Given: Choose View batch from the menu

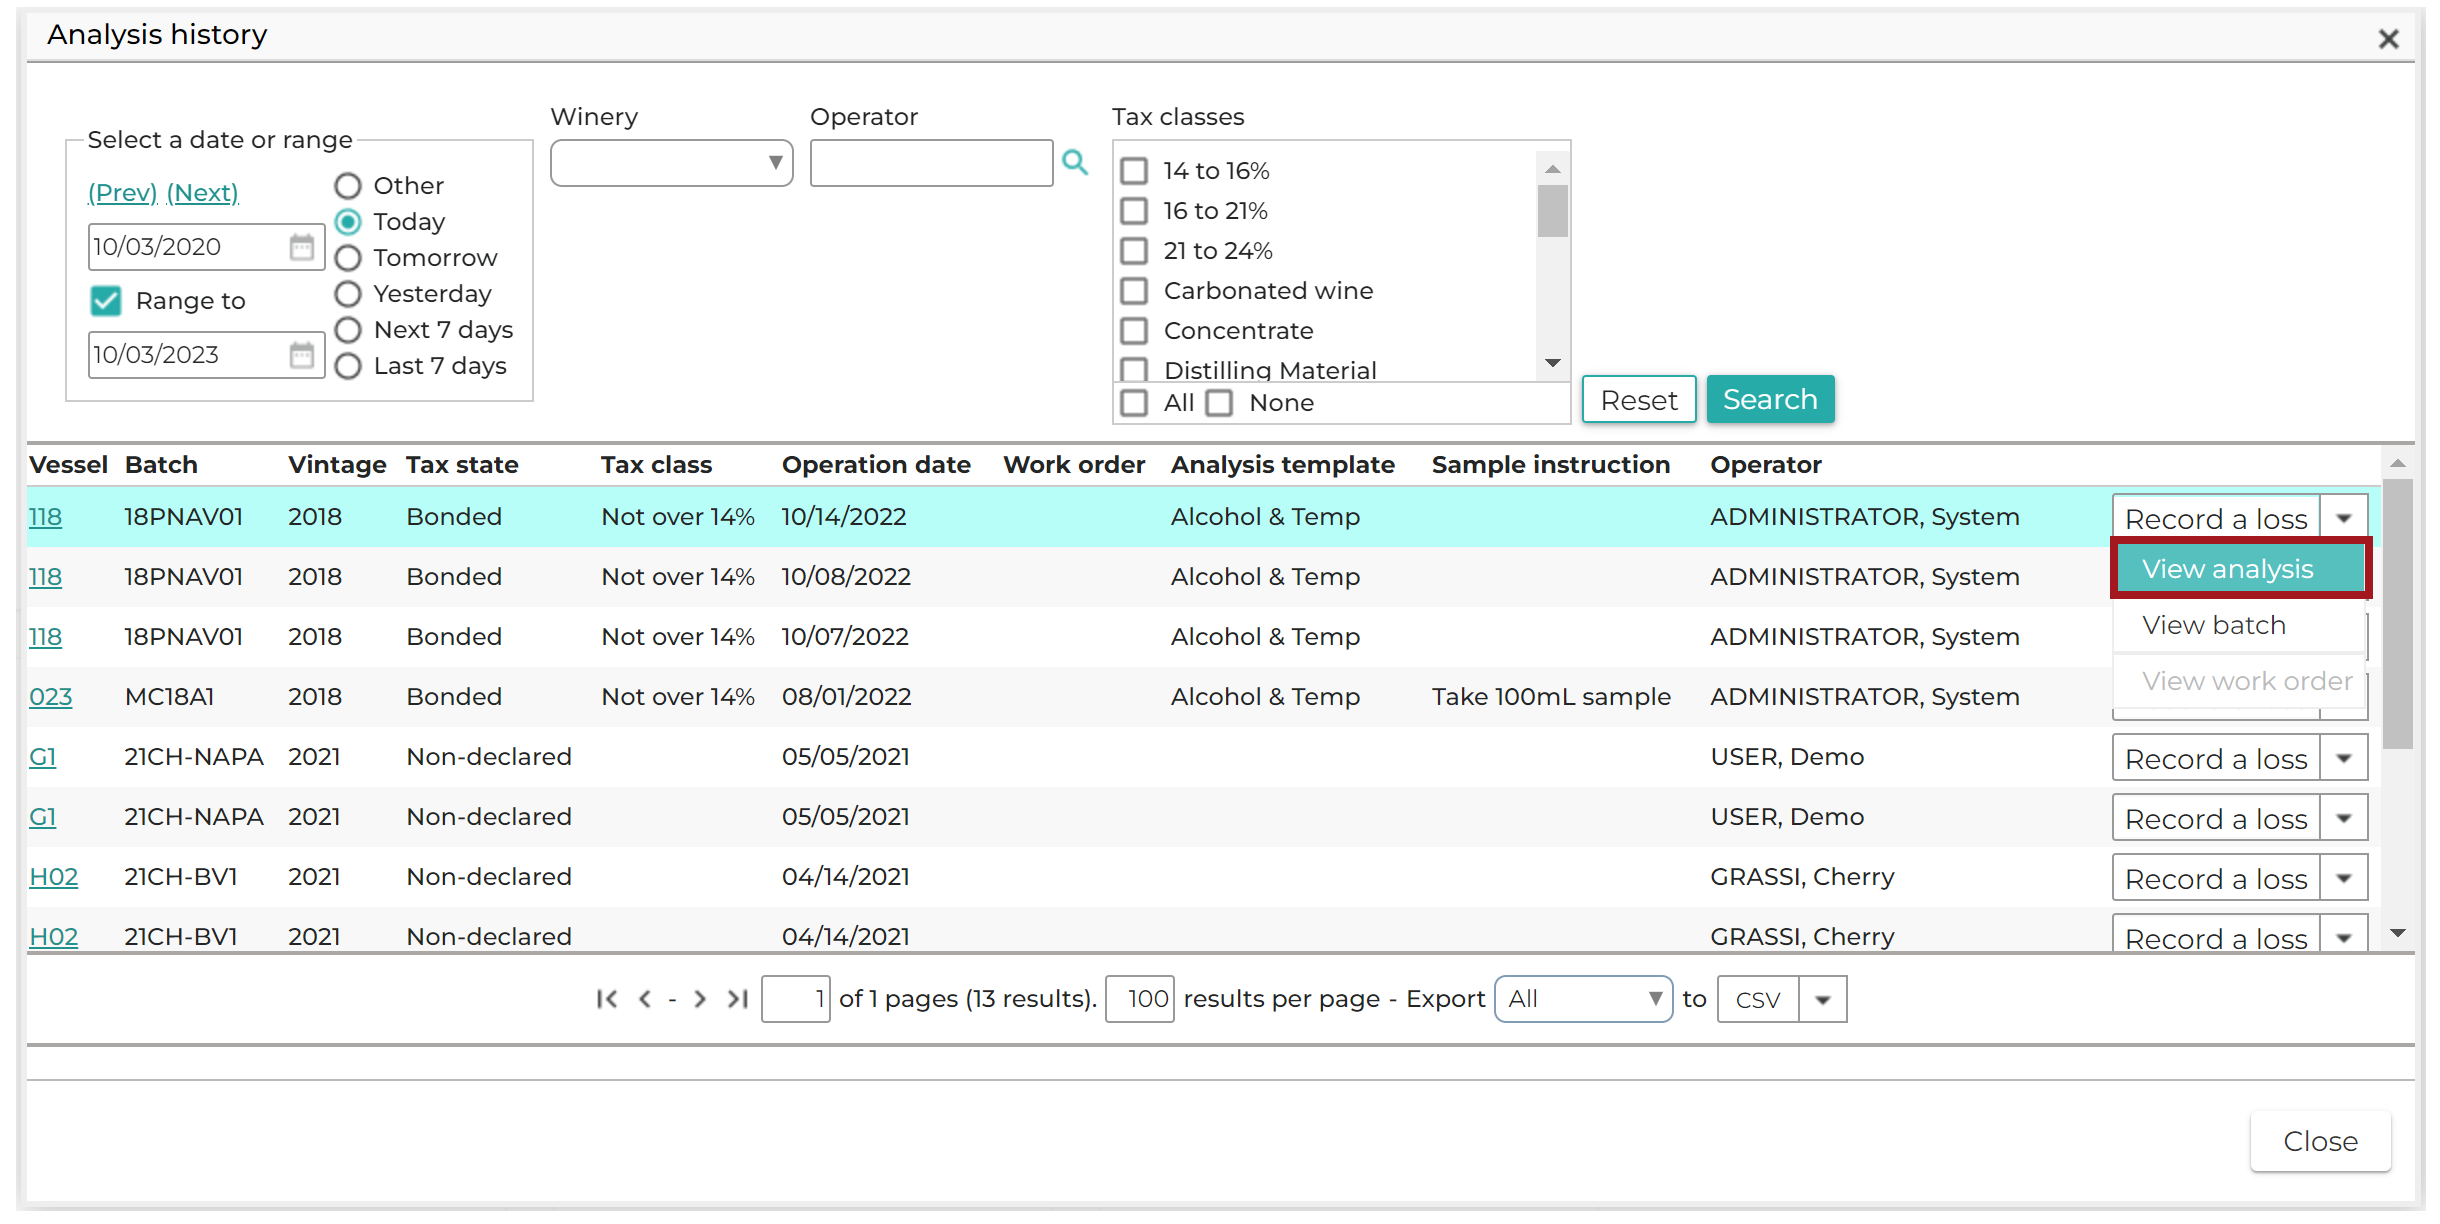Looking at the screenshot, I should click(2240, 625).
